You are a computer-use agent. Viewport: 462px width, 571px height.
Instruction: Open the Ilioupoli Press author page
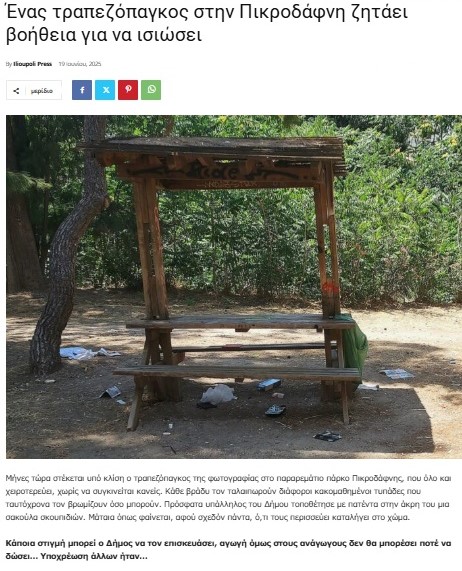[x=32, y=64]
